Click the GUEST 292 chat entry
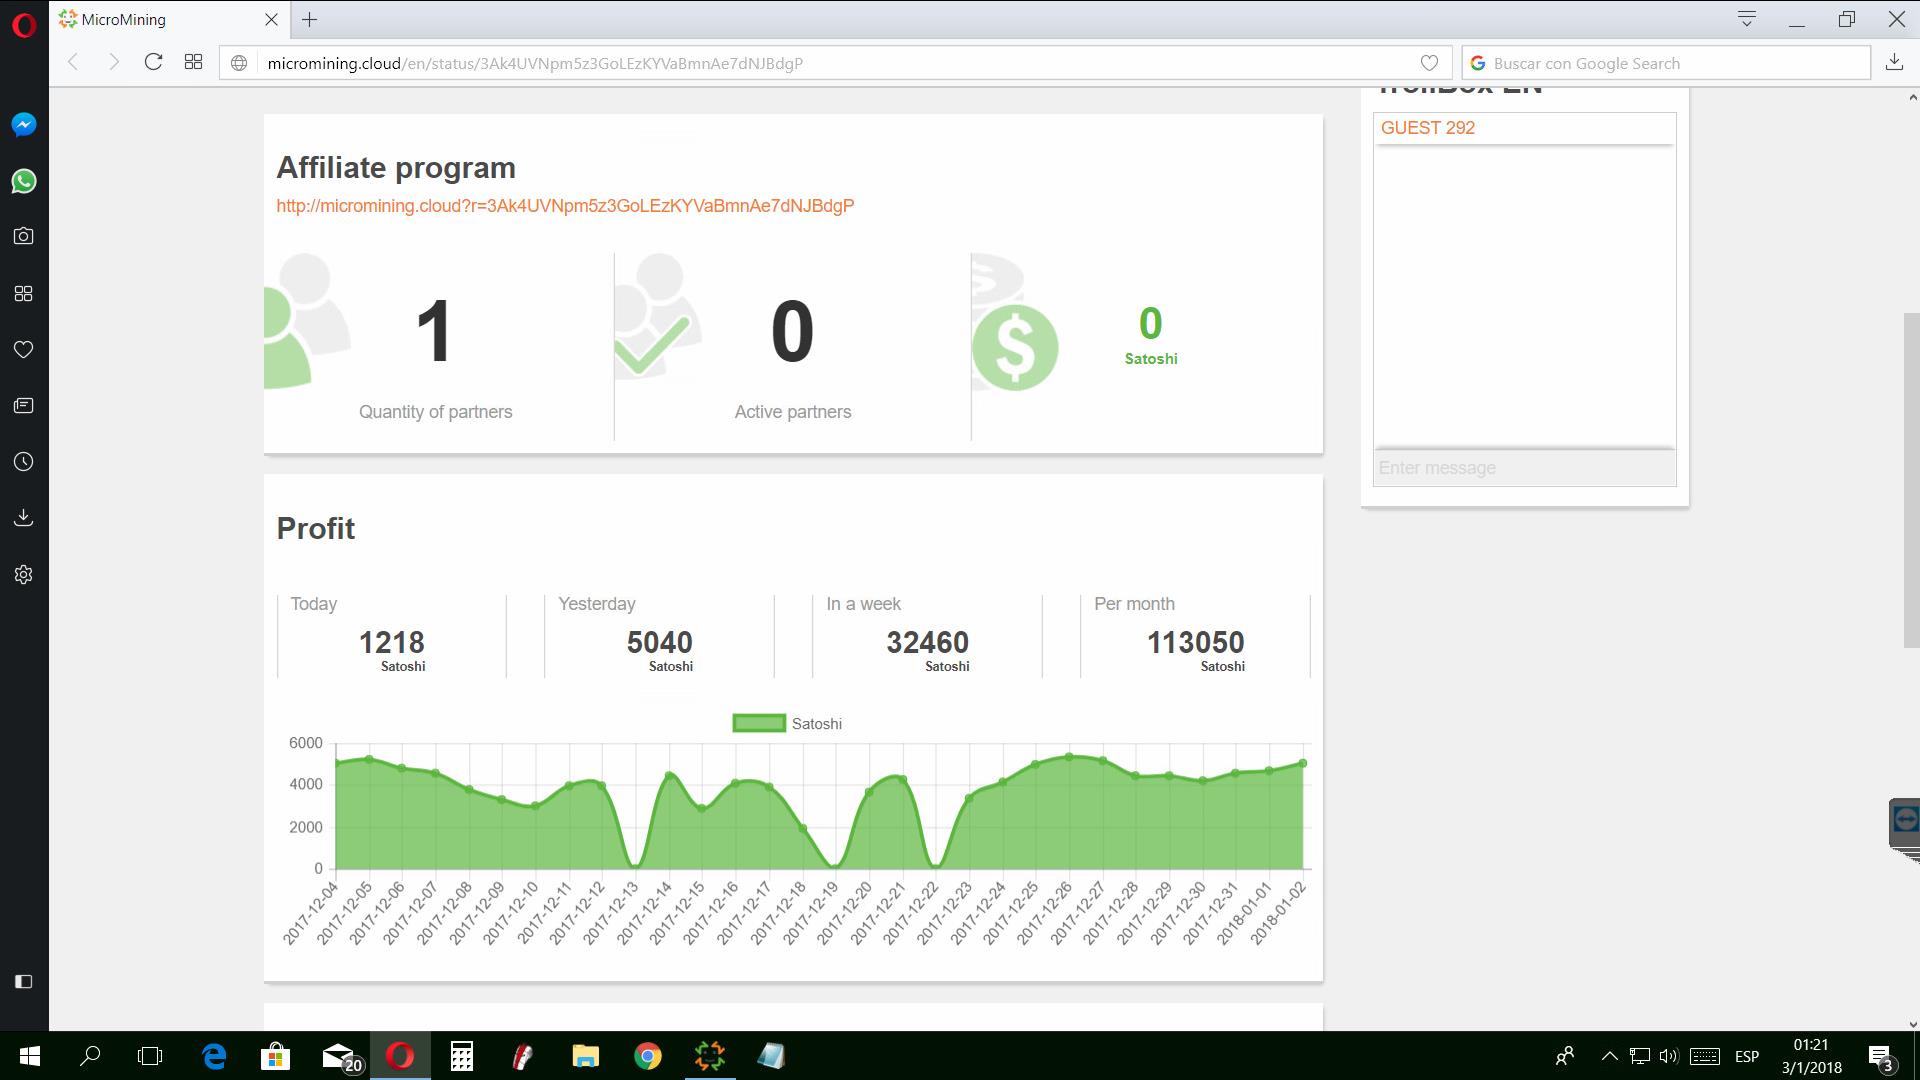Image resolution: width=1920 pixels, height=1080 pixels. pos(1428,128)
